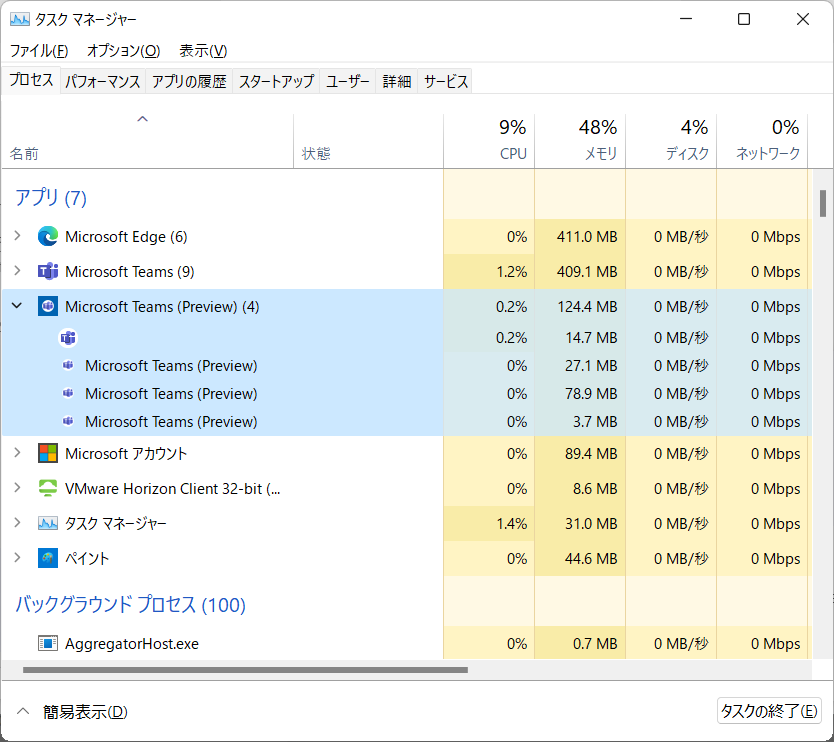Sort by the ネットワーク column header
This screenshot has width=834, height=742.
762,141
